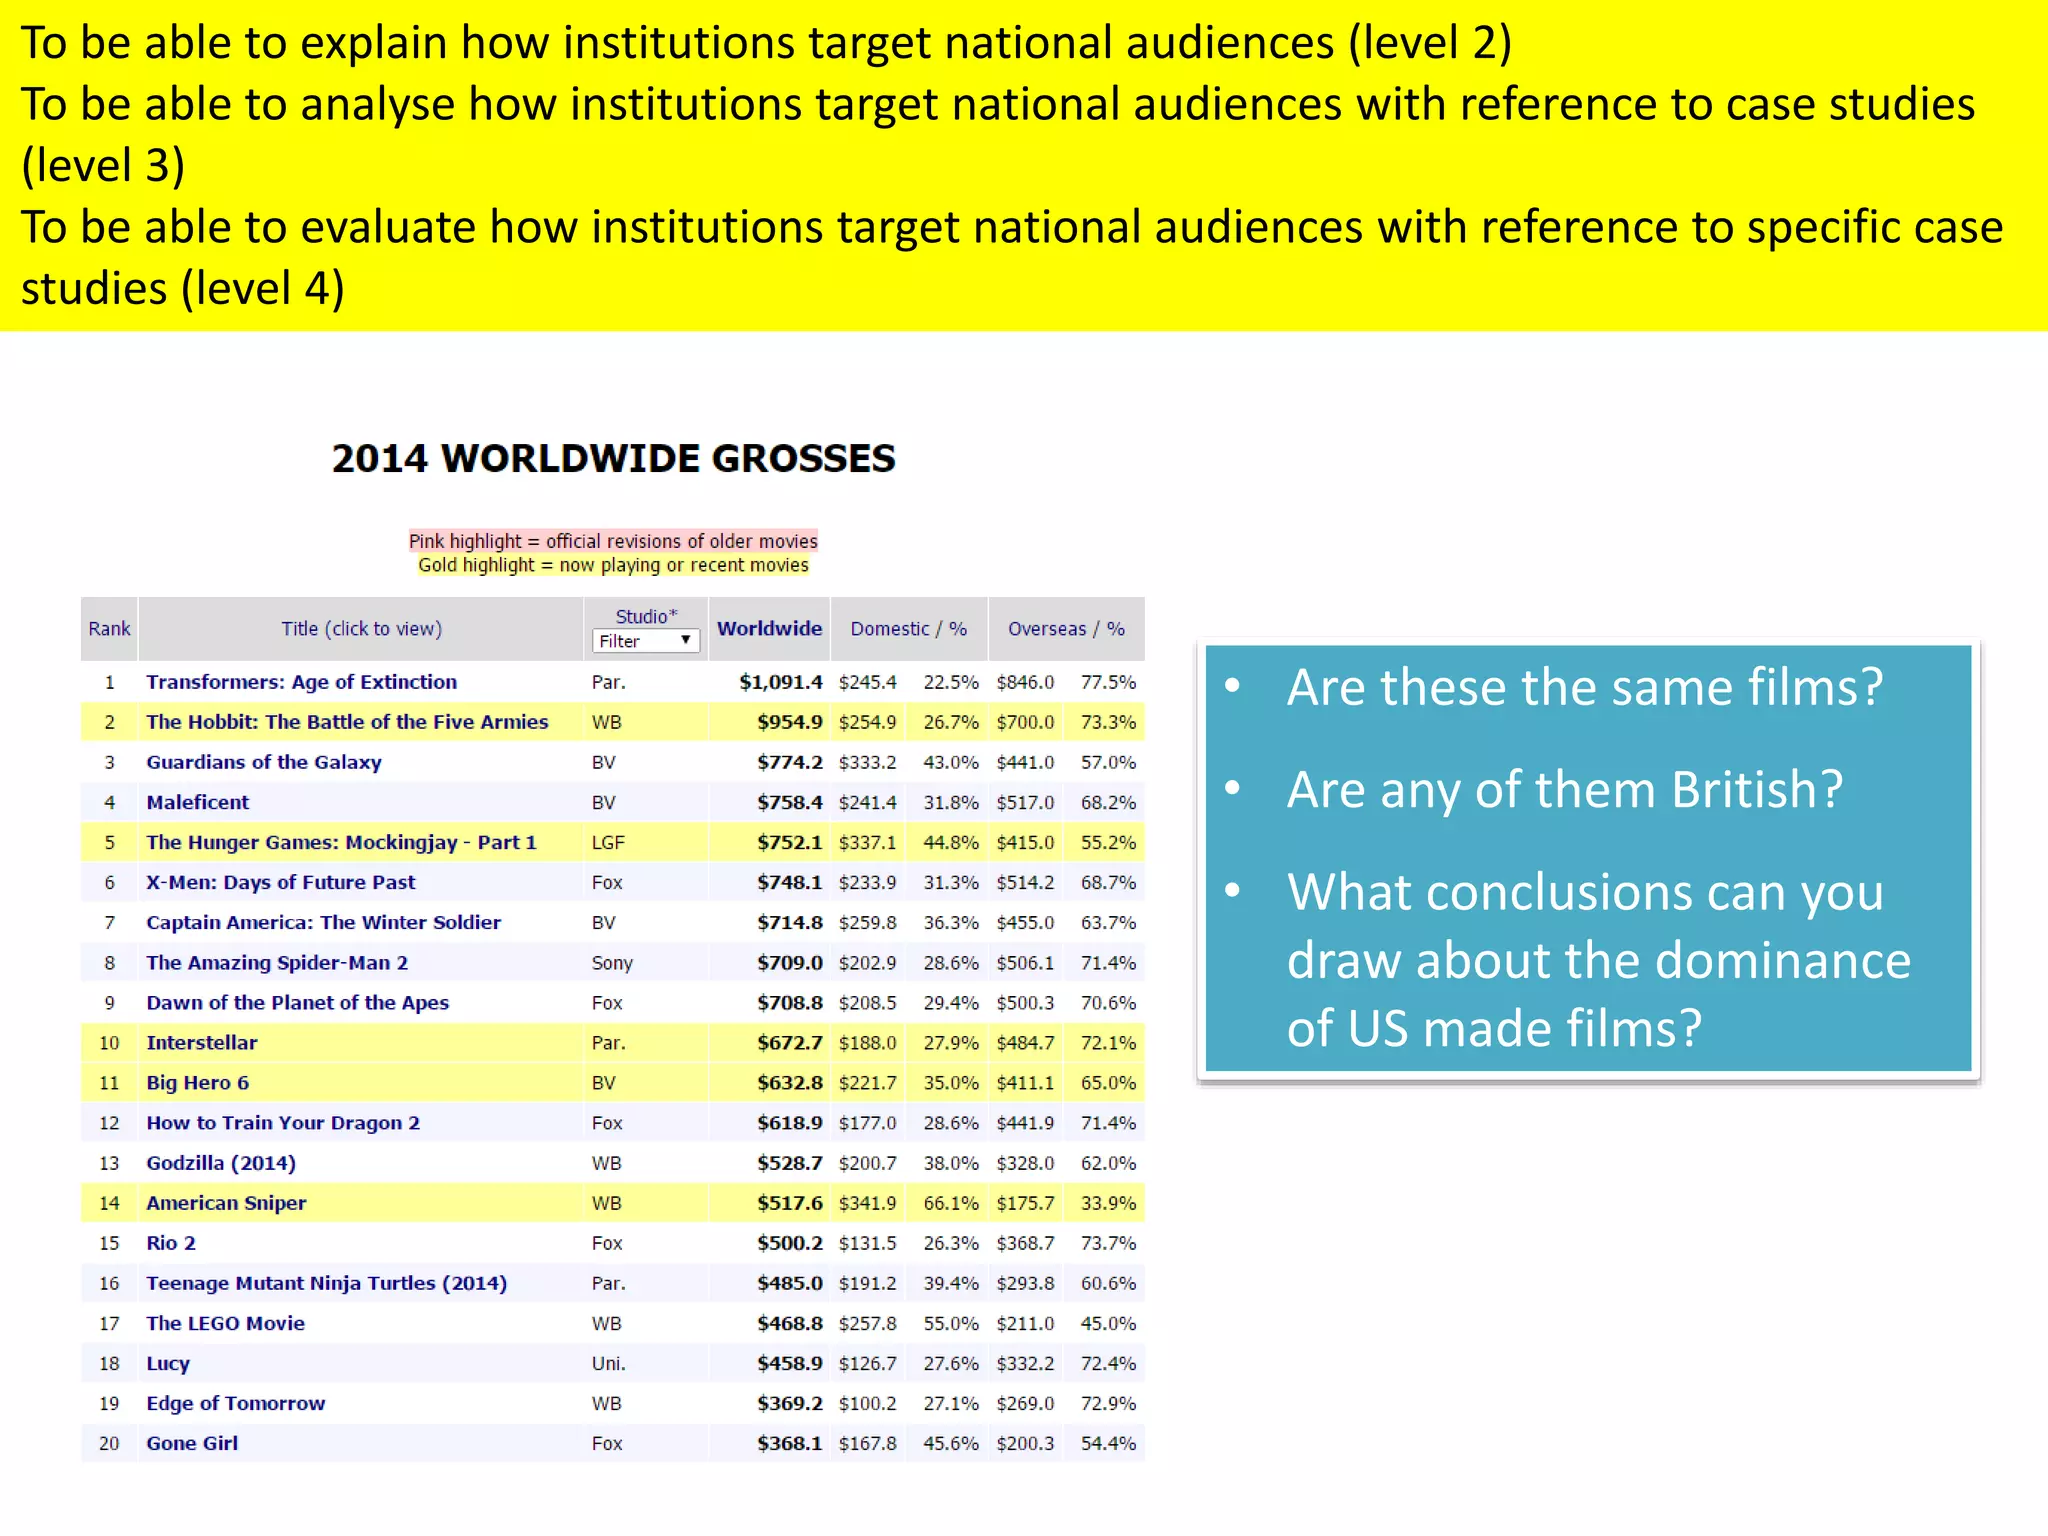The width and height of the screenshot is (2048, 1536).
Task: Select the $500.2 worldwide gross for Rio 2
Action: coord(790,1243)
